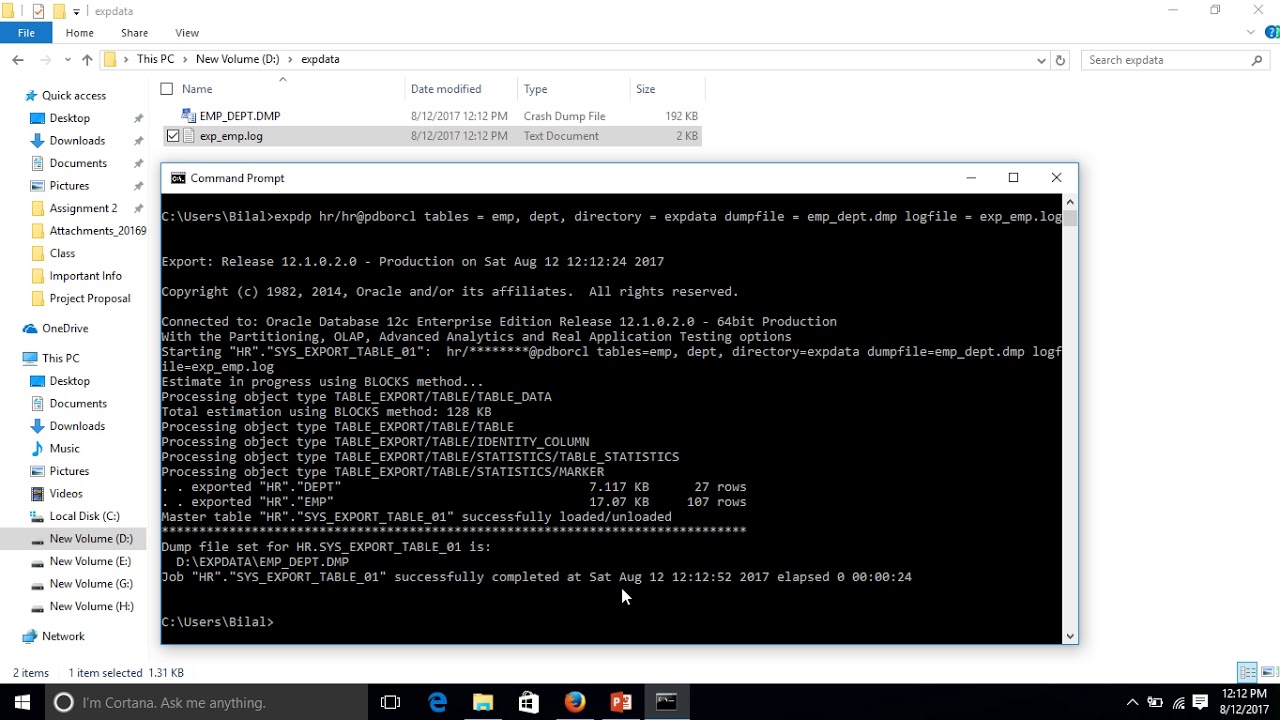The height and width of the screenshot is (720, 1280).
Task: Navigate to New Volume (D:) breadcrumb
Action: [238, 60]
